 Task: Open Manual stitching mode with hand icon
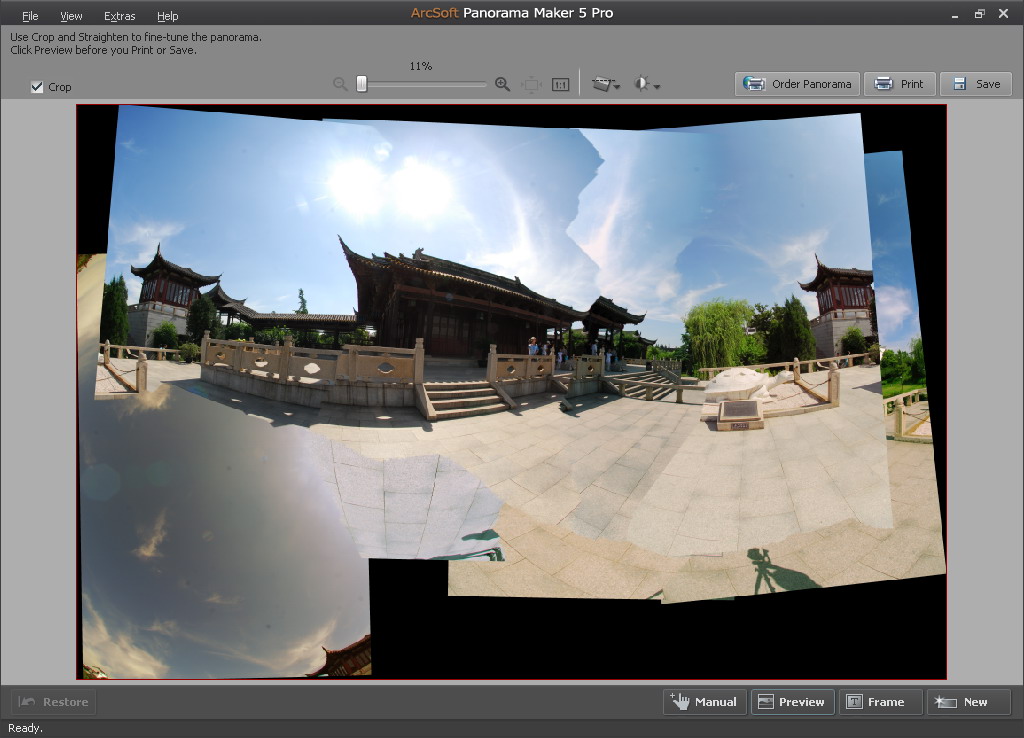click(704, 702)
